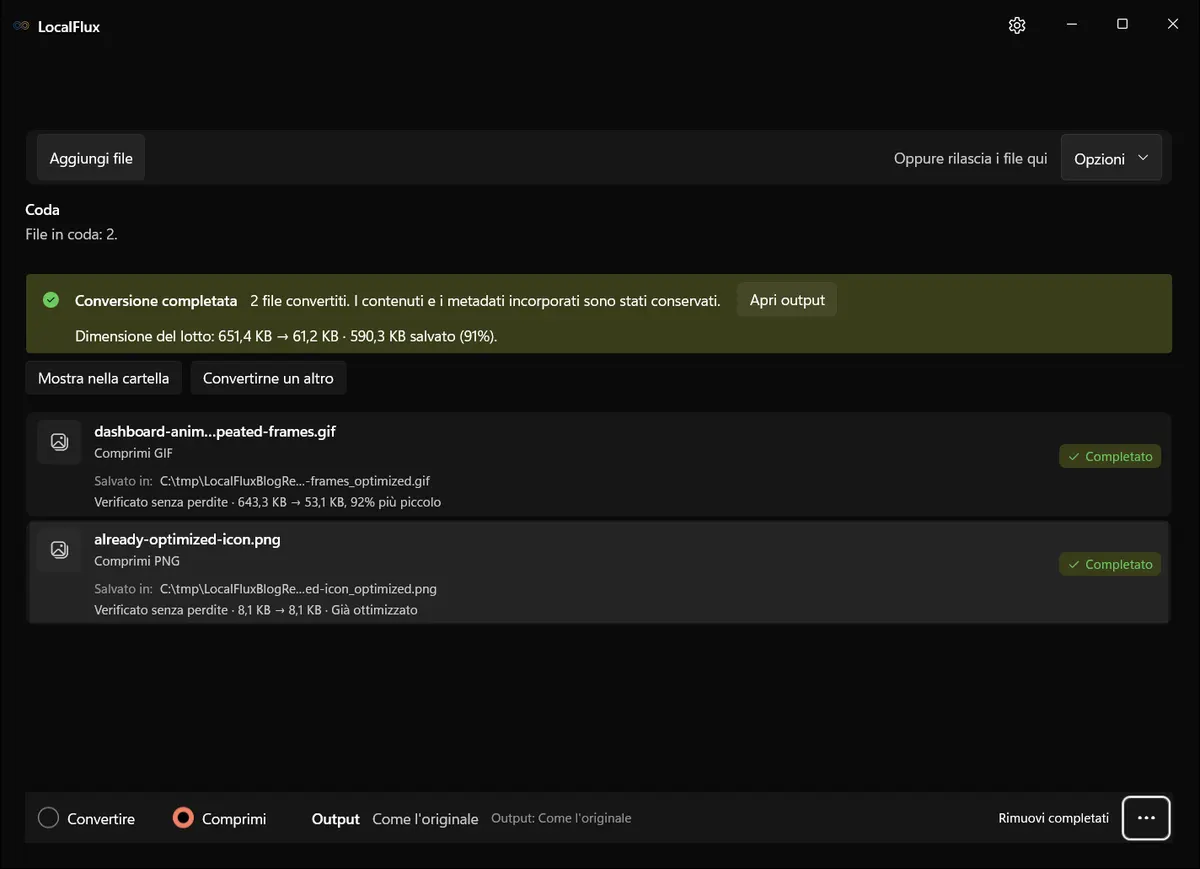Click Convertirne un altro button
Screen dimensions: 1200x869
pyautogui.click(x=268, y=378)
